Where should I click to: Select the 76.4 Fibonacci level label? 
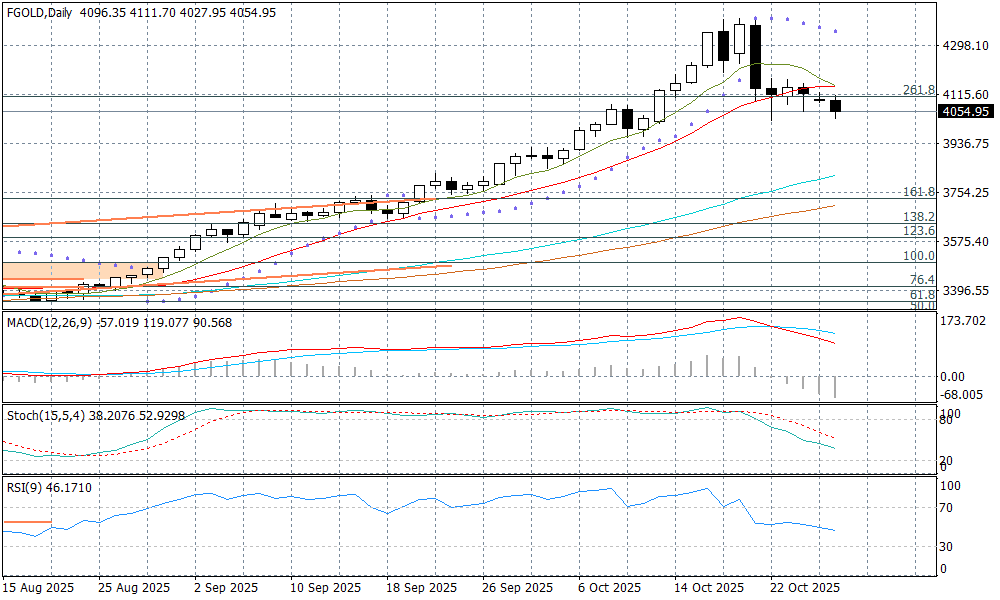click(x=921, y=280)
